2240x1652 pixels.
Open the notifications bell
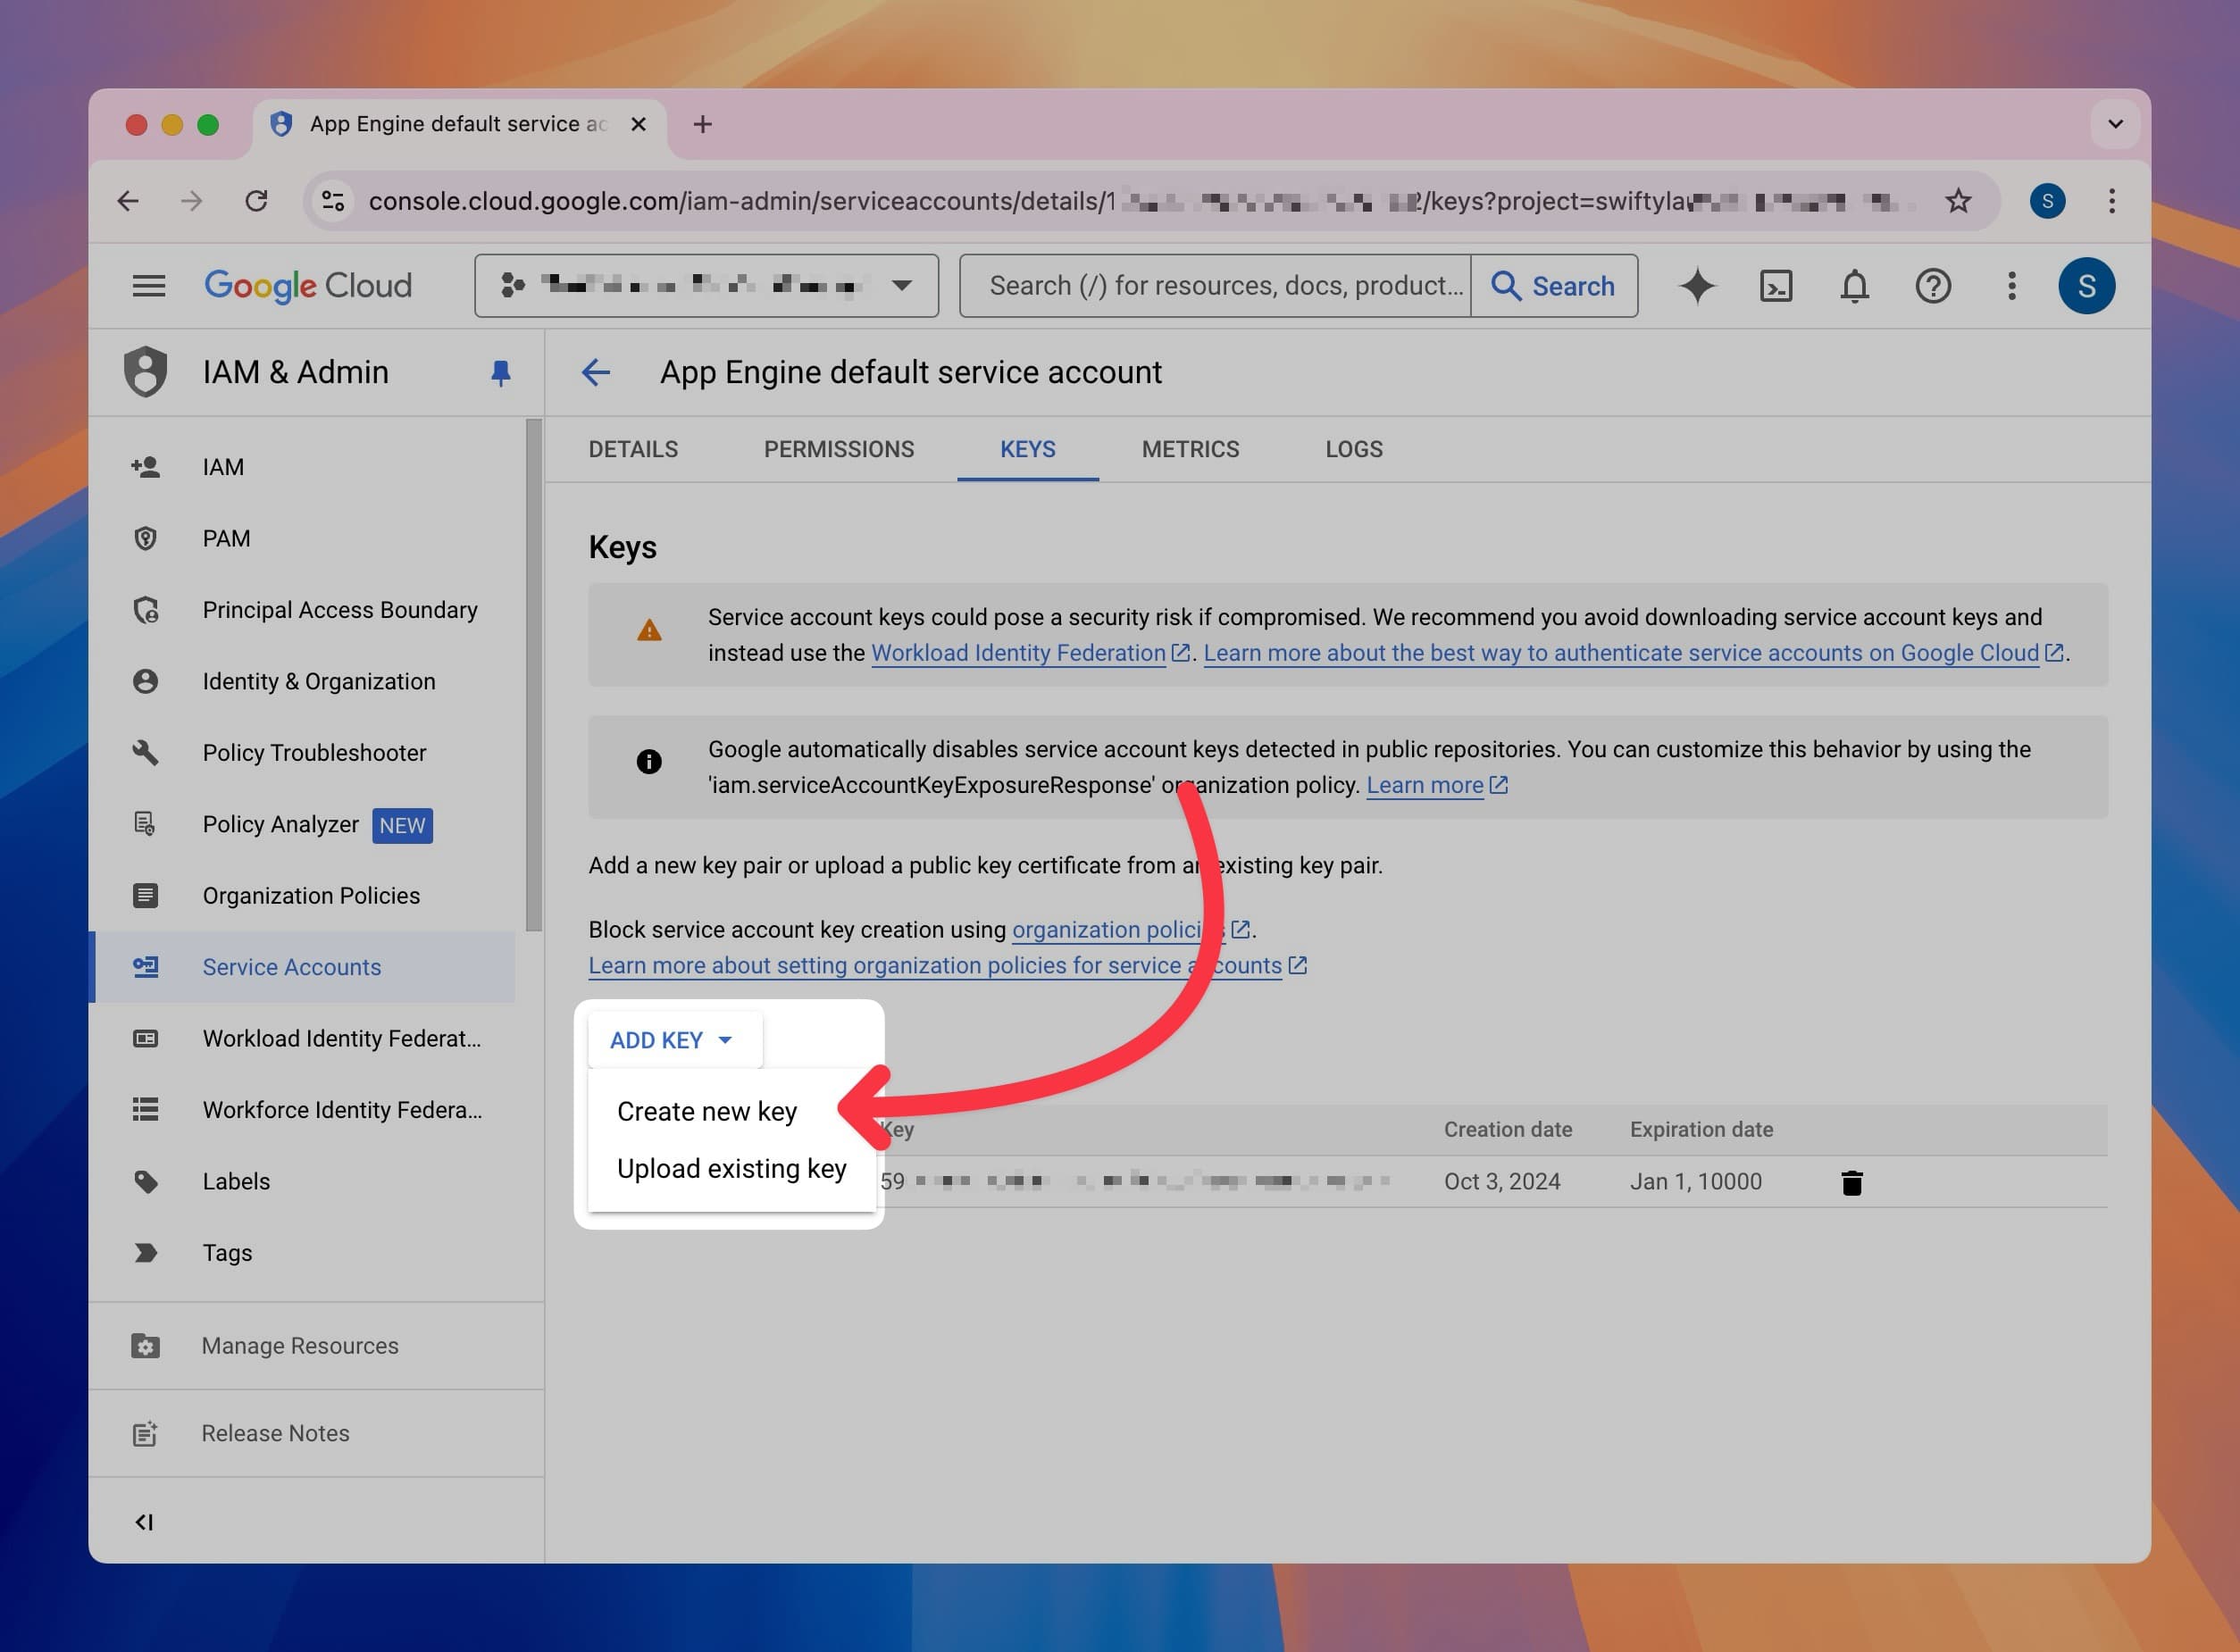(x=1855, y=286)
